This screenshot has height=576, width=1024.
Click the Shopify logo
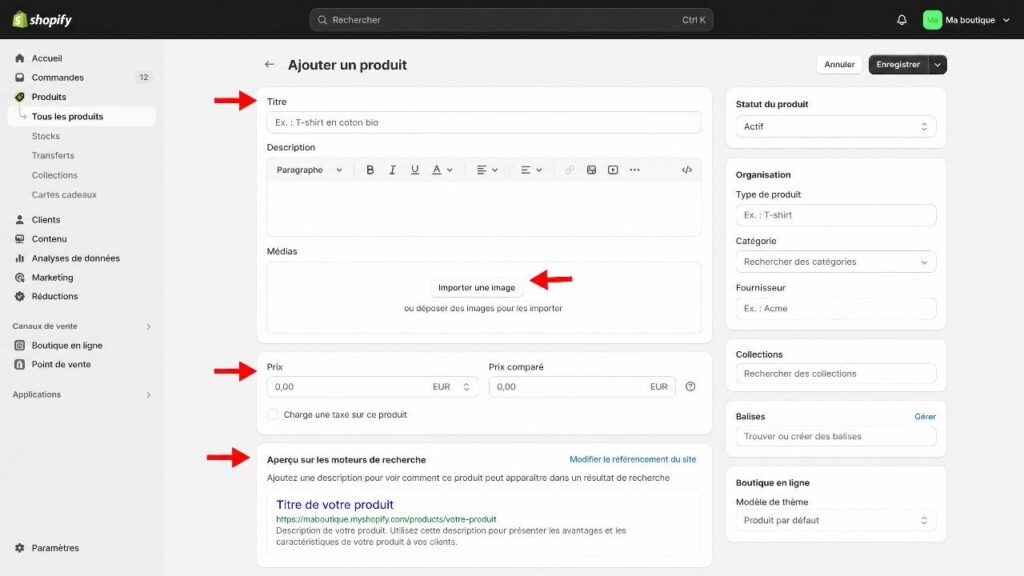[42, 20]
